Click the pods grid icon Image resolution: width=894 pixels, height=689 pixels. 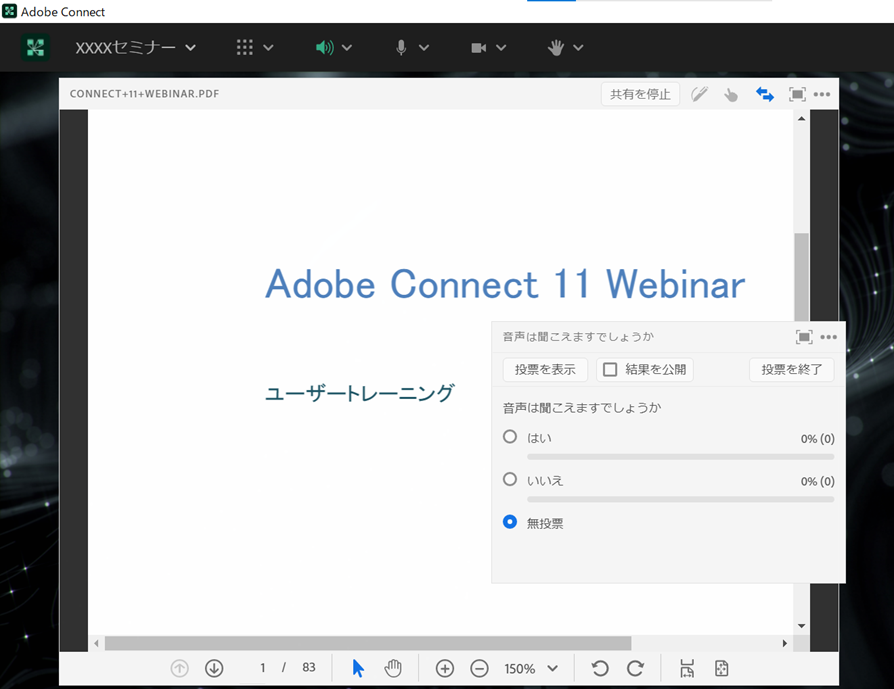pos(245,48)
